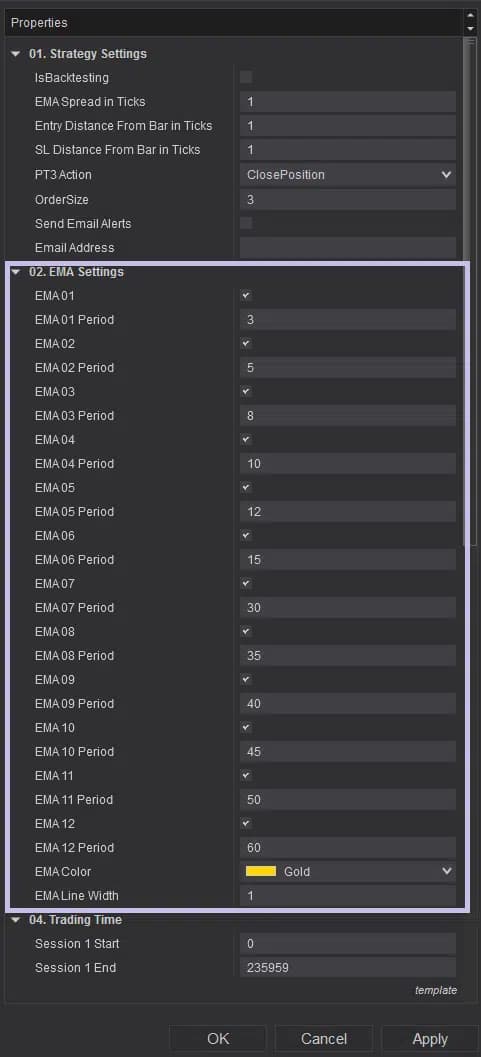Viewport: 481px width, 1057px height.
Task: Select the OrderSize value field
Action: click(x=348, y=200)
